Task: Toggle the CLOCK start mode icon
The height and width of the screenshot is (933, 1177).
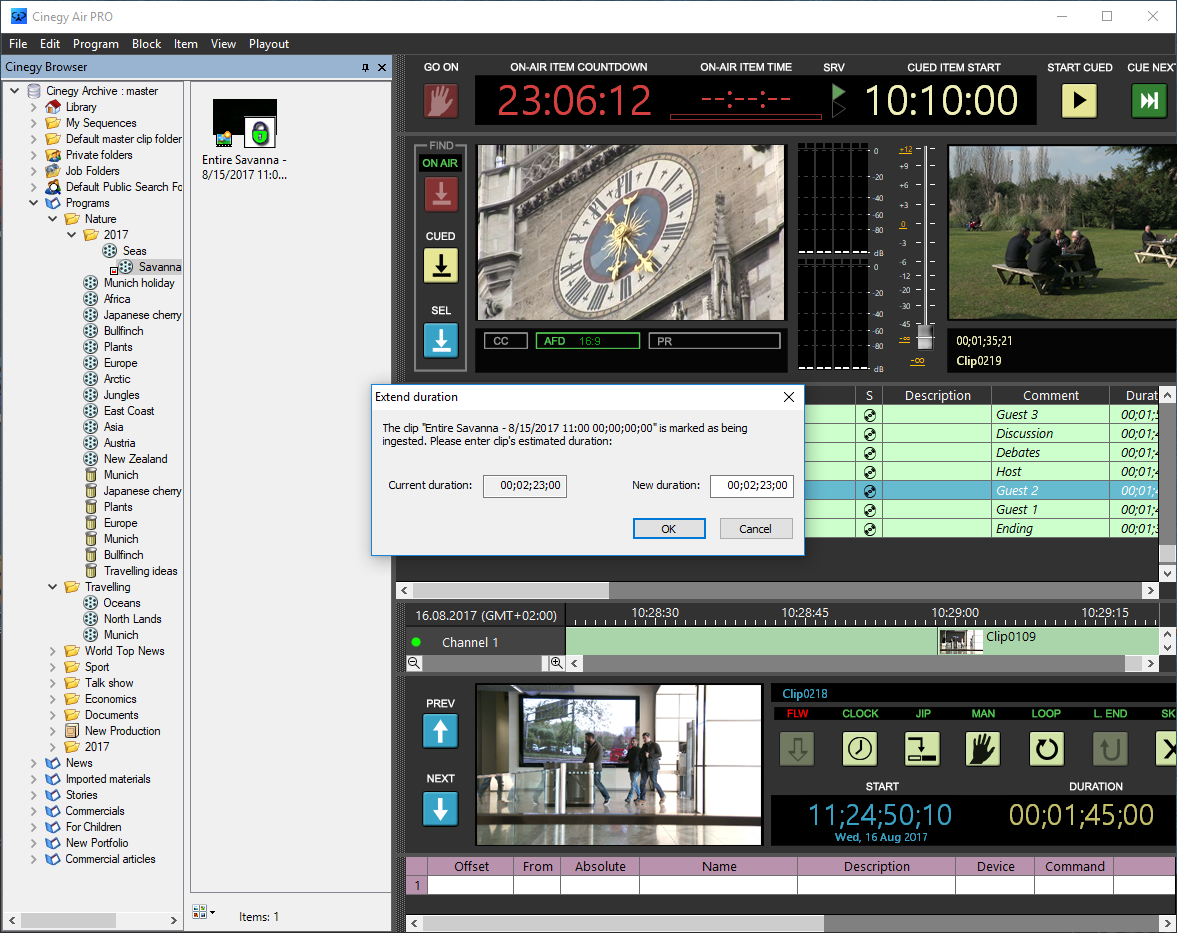Action: [x=859, y=748]
